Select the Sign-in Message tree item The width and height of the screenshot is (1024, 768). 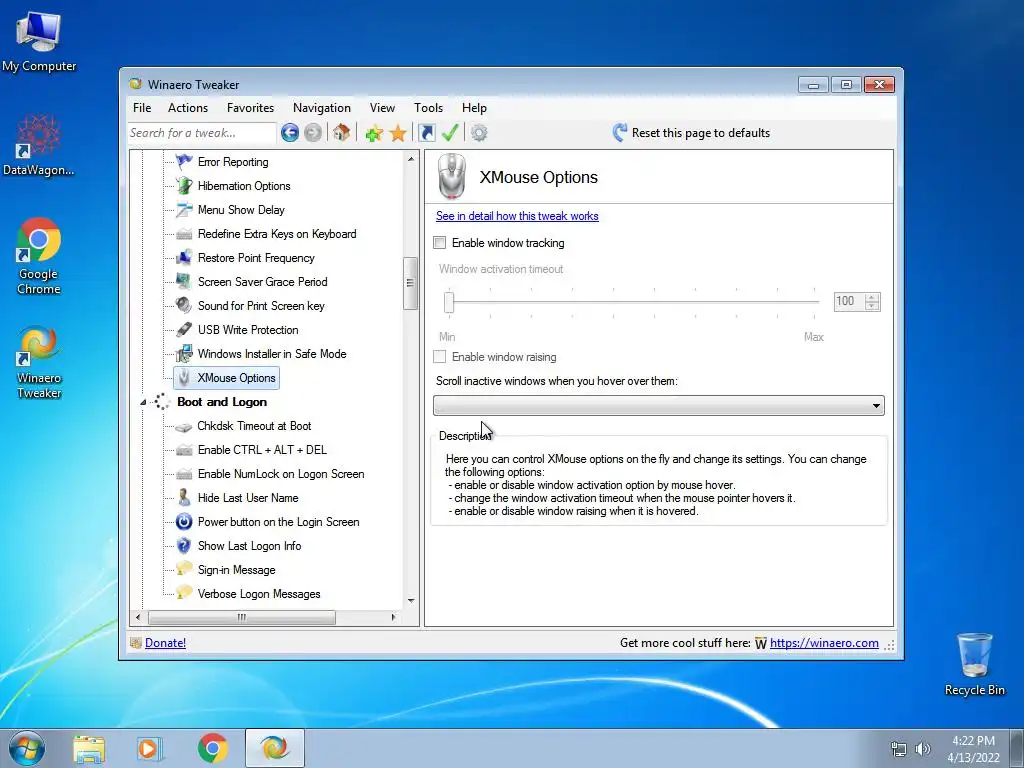tap(236, 570)
